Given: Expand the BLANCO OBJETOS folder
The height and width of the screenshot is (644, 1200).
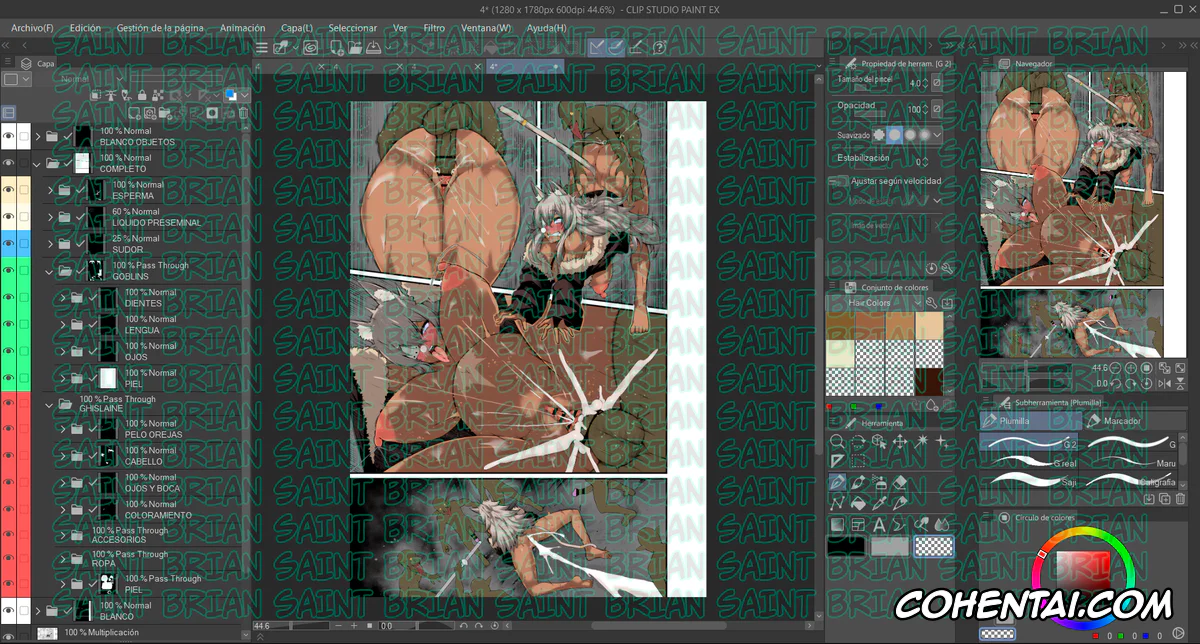Looking at the screenshot, I should [x=38, y=136].
